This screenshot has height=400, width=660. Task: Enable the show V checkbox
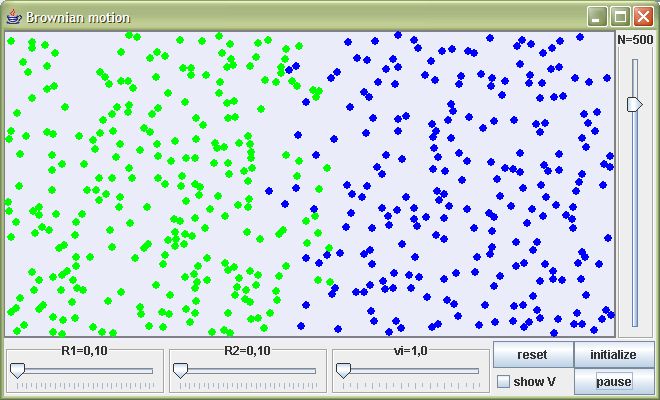[x=503, y=381]
